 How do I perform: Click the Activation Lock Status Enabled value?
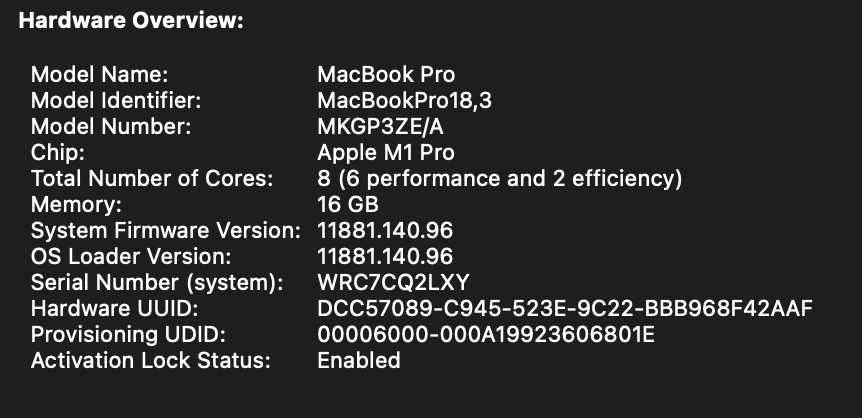pyautogui.click(x=358, y=361)
